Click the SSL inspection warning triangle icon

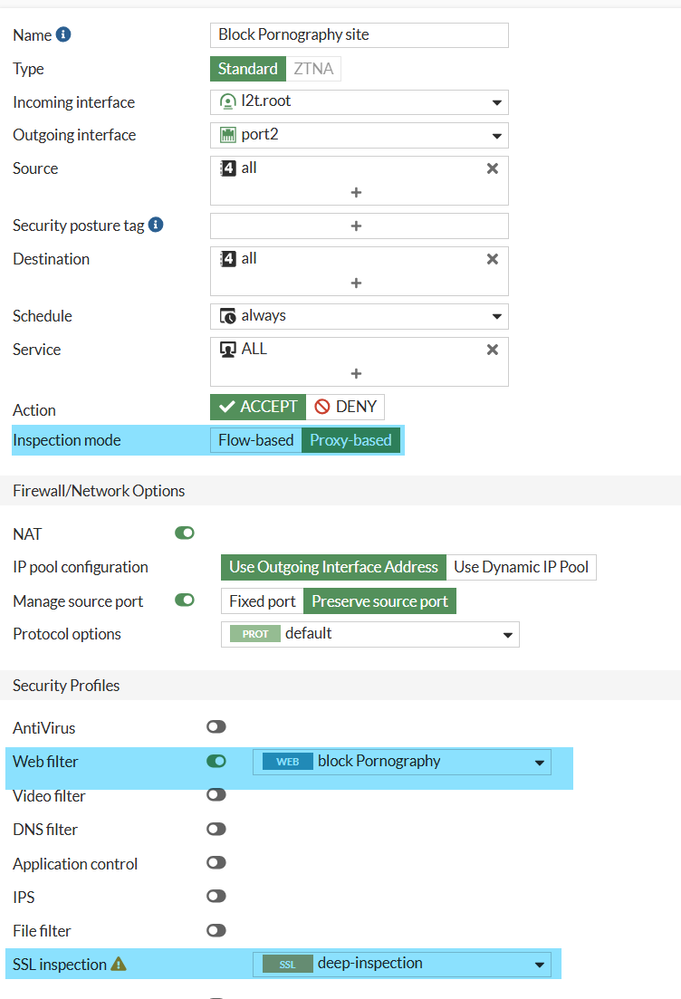[119, 965]
